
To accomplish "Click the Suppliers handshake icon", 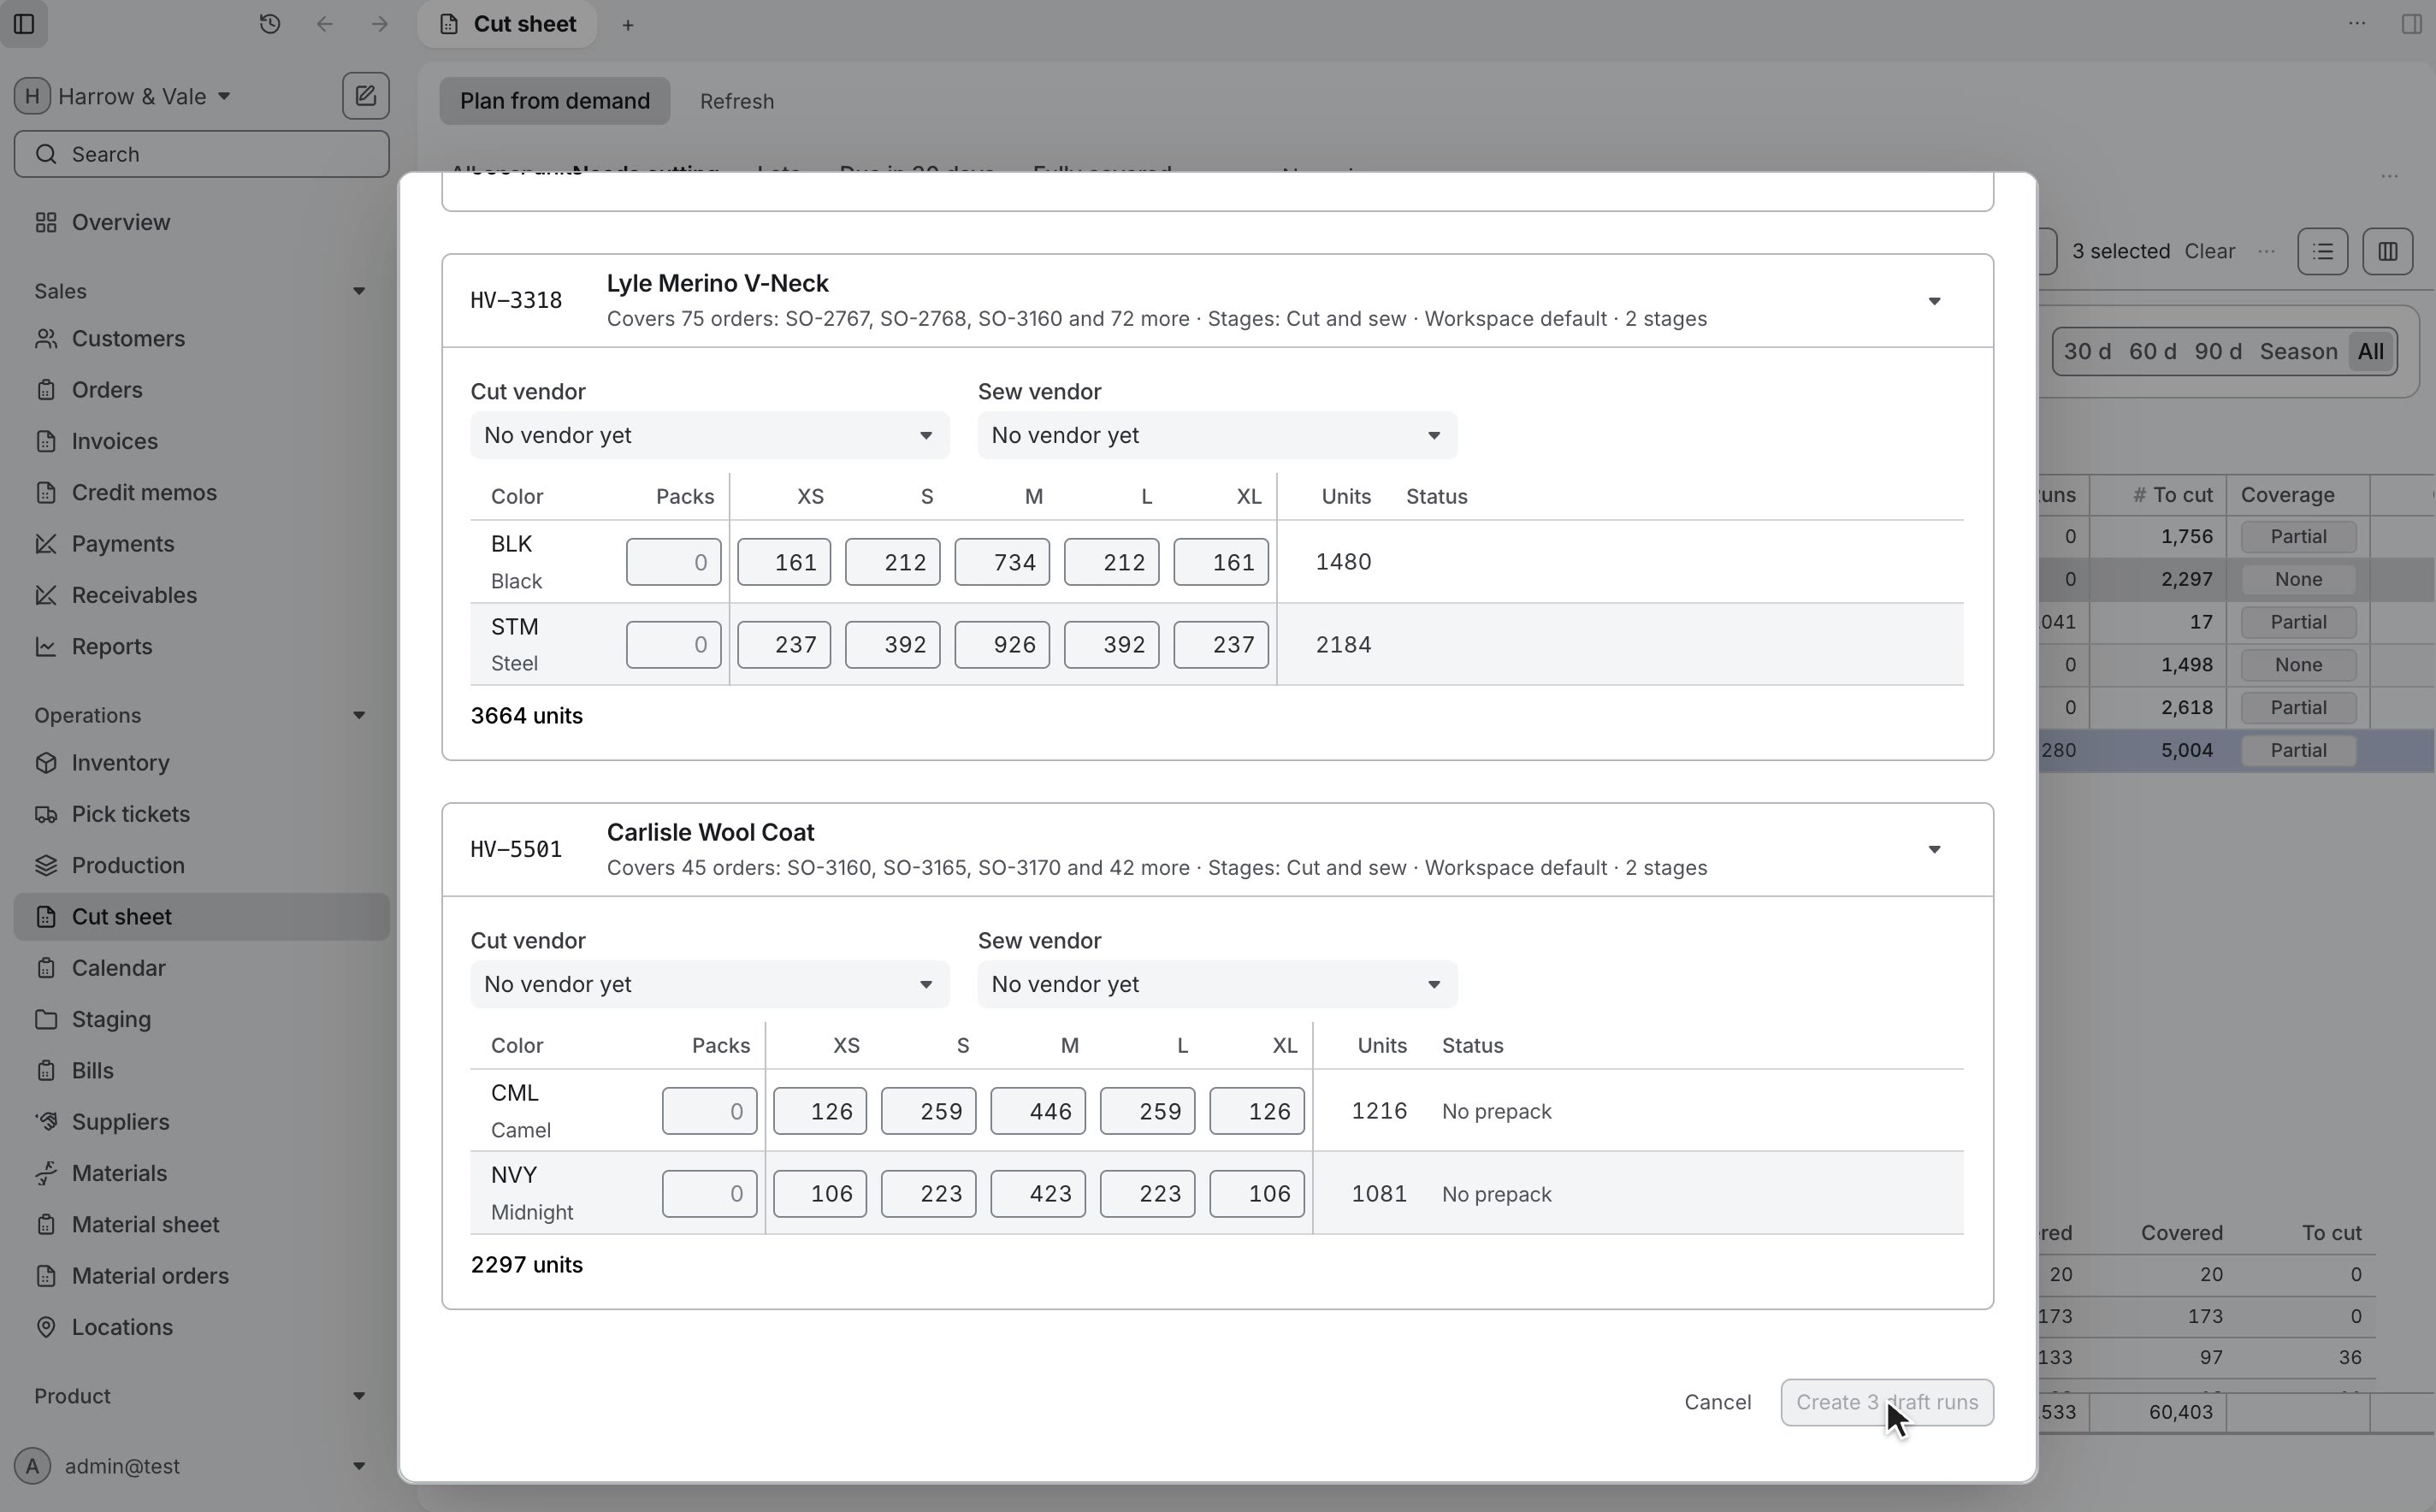I will pyautogui.click(x=46, y=1122).
